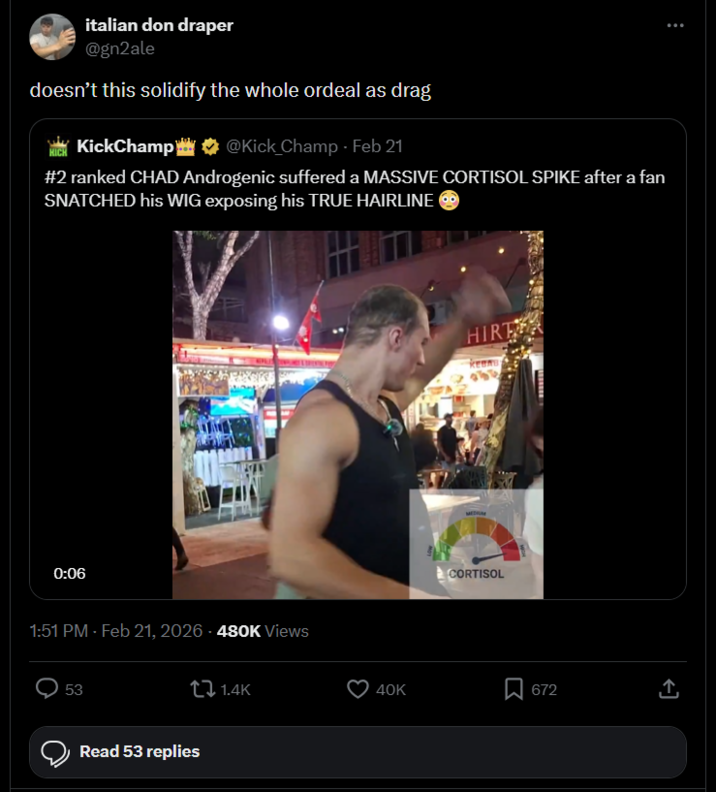The image size is (716, 792).
Task: Click the reply speech bubble icon
Action: click(x=47, y=689)
